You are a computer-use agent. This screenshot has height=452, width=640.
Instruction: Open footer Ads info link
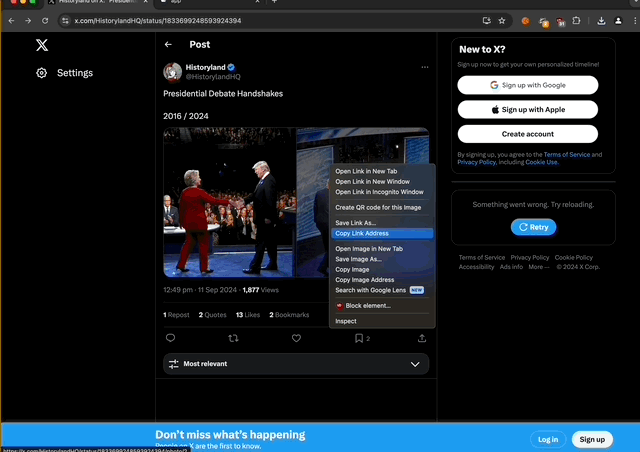coord(511,267)
